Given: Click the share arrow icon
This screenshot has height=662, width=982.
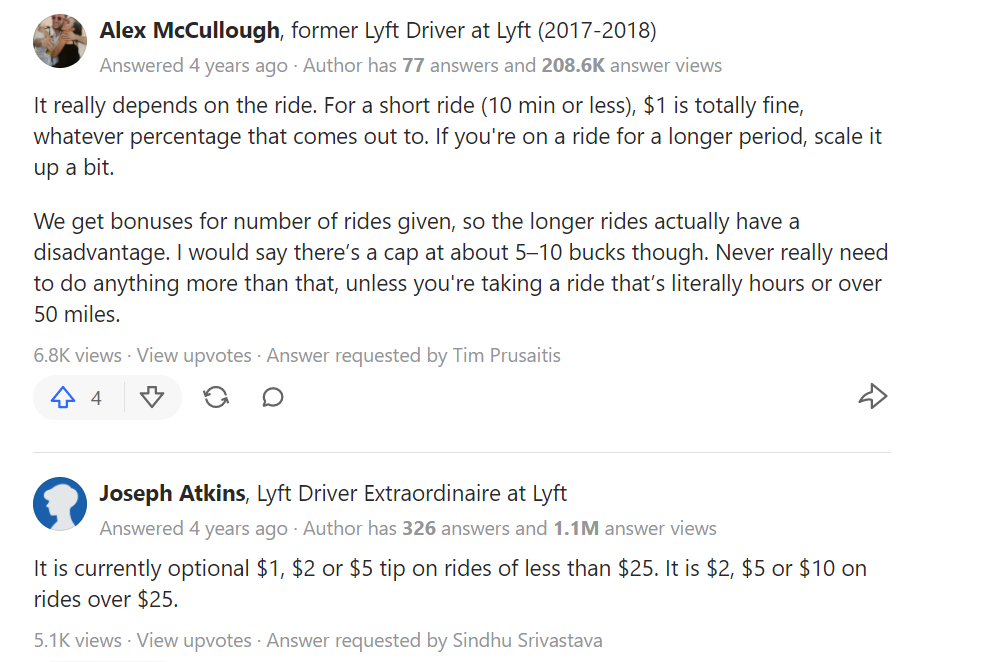Looking at the screenshot, I should pyautogui.click(x=873, y=397).
